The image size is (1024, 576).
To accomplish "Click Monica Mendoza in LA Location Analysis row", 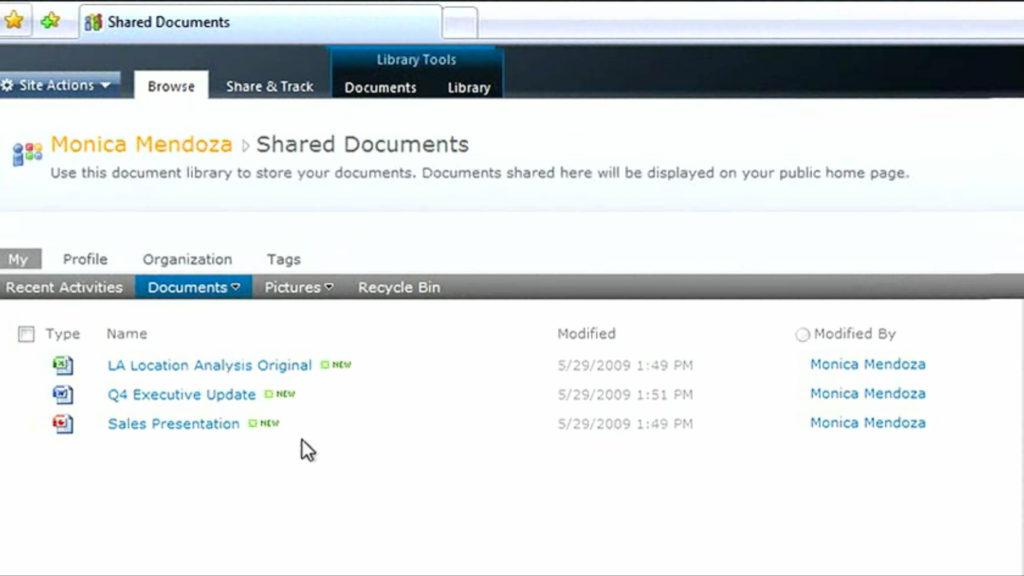I will (x=868, y=364).
